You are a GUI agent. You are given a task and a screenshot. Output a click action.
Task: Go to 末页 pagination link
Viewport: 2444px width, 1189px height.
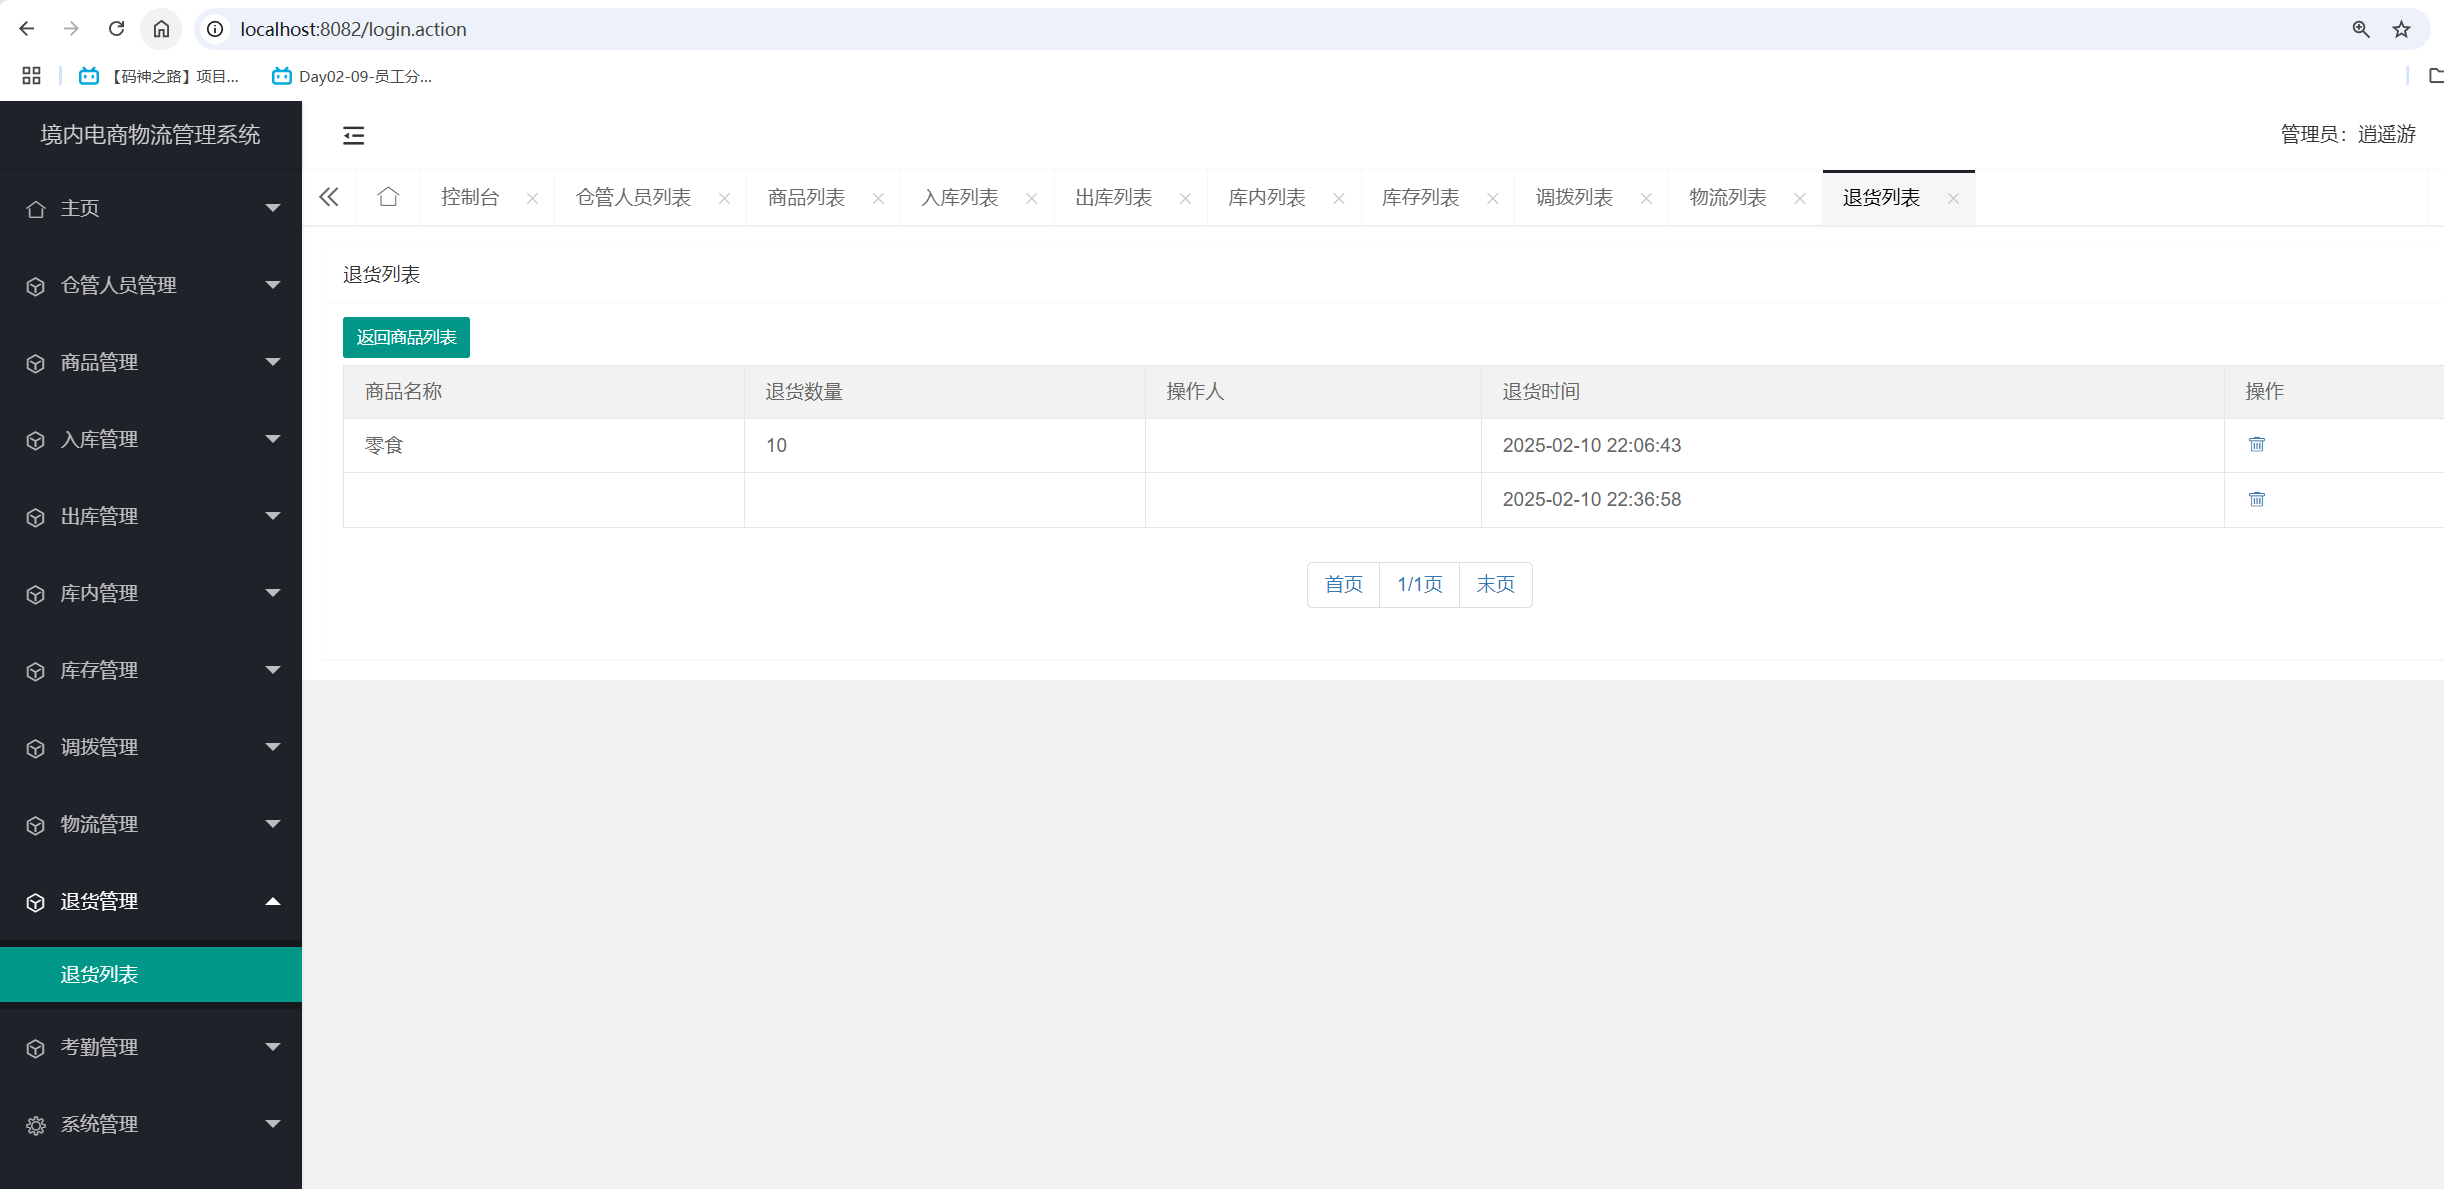point(1495,584)
